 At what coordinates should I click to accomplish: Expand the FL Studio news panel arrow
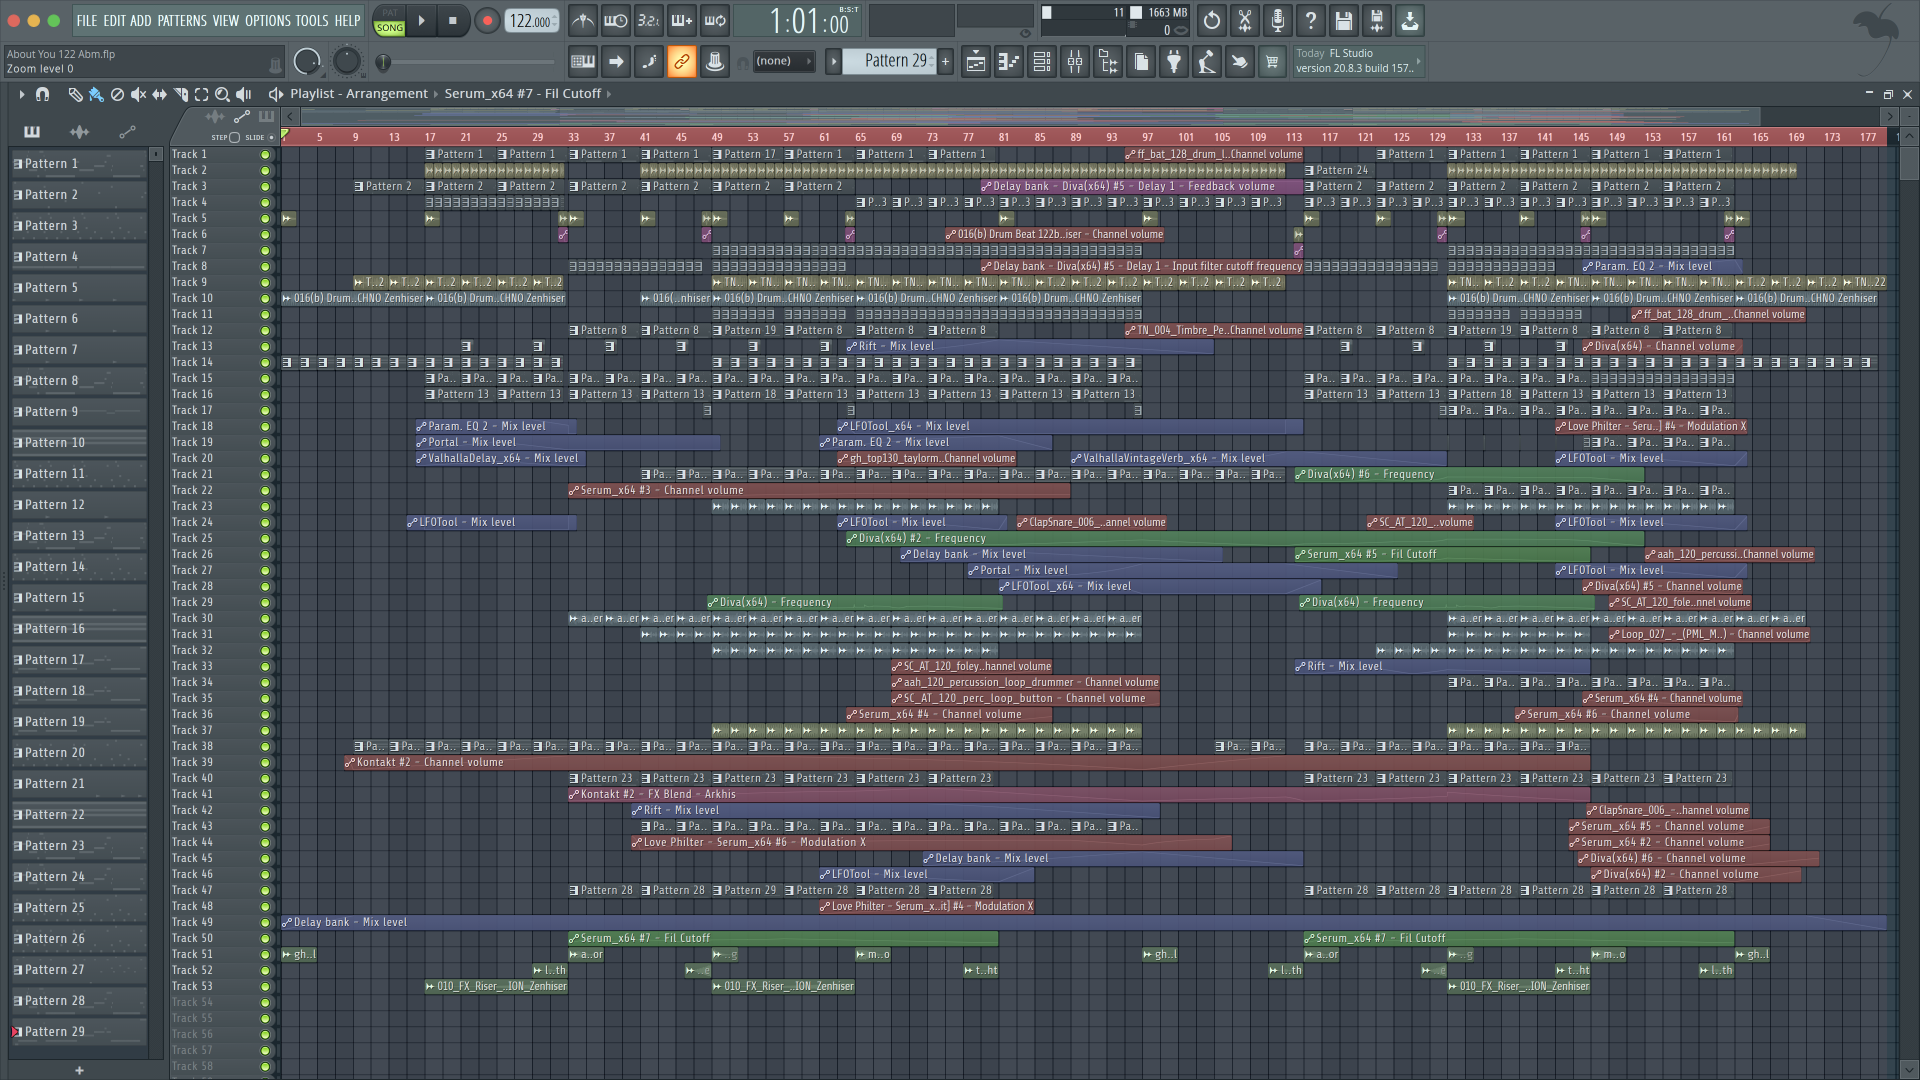[1418, 61]
